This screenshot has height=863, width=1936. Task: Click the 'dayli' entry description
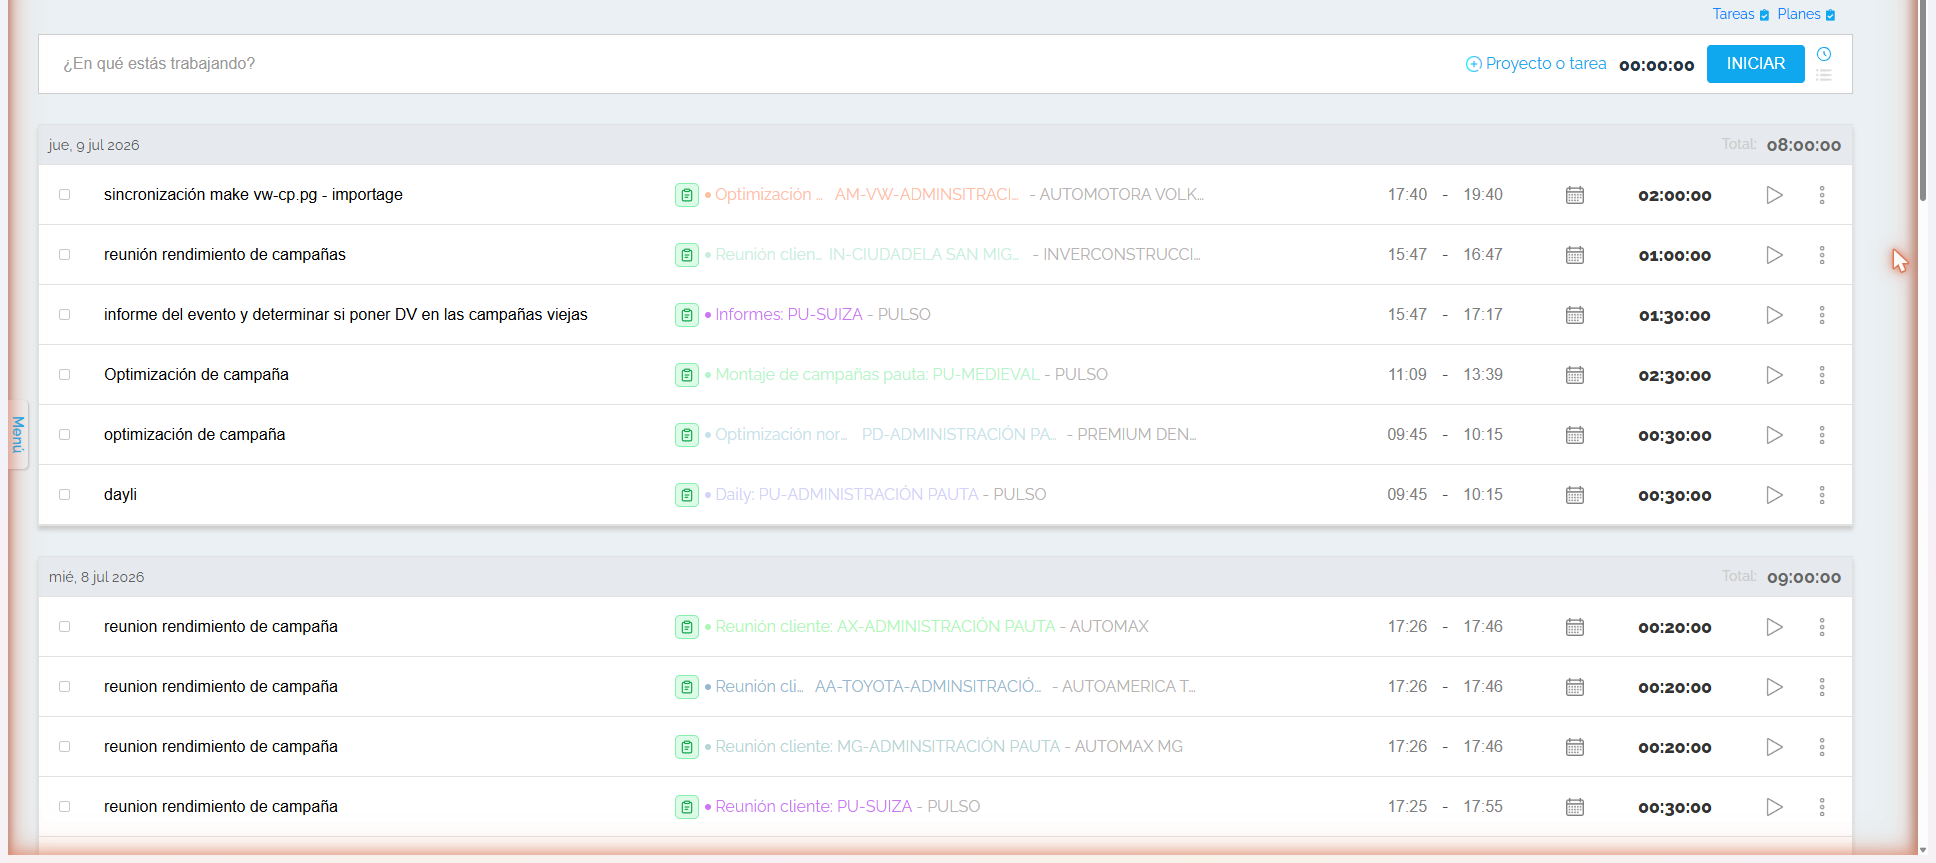(x=120, y=495)
